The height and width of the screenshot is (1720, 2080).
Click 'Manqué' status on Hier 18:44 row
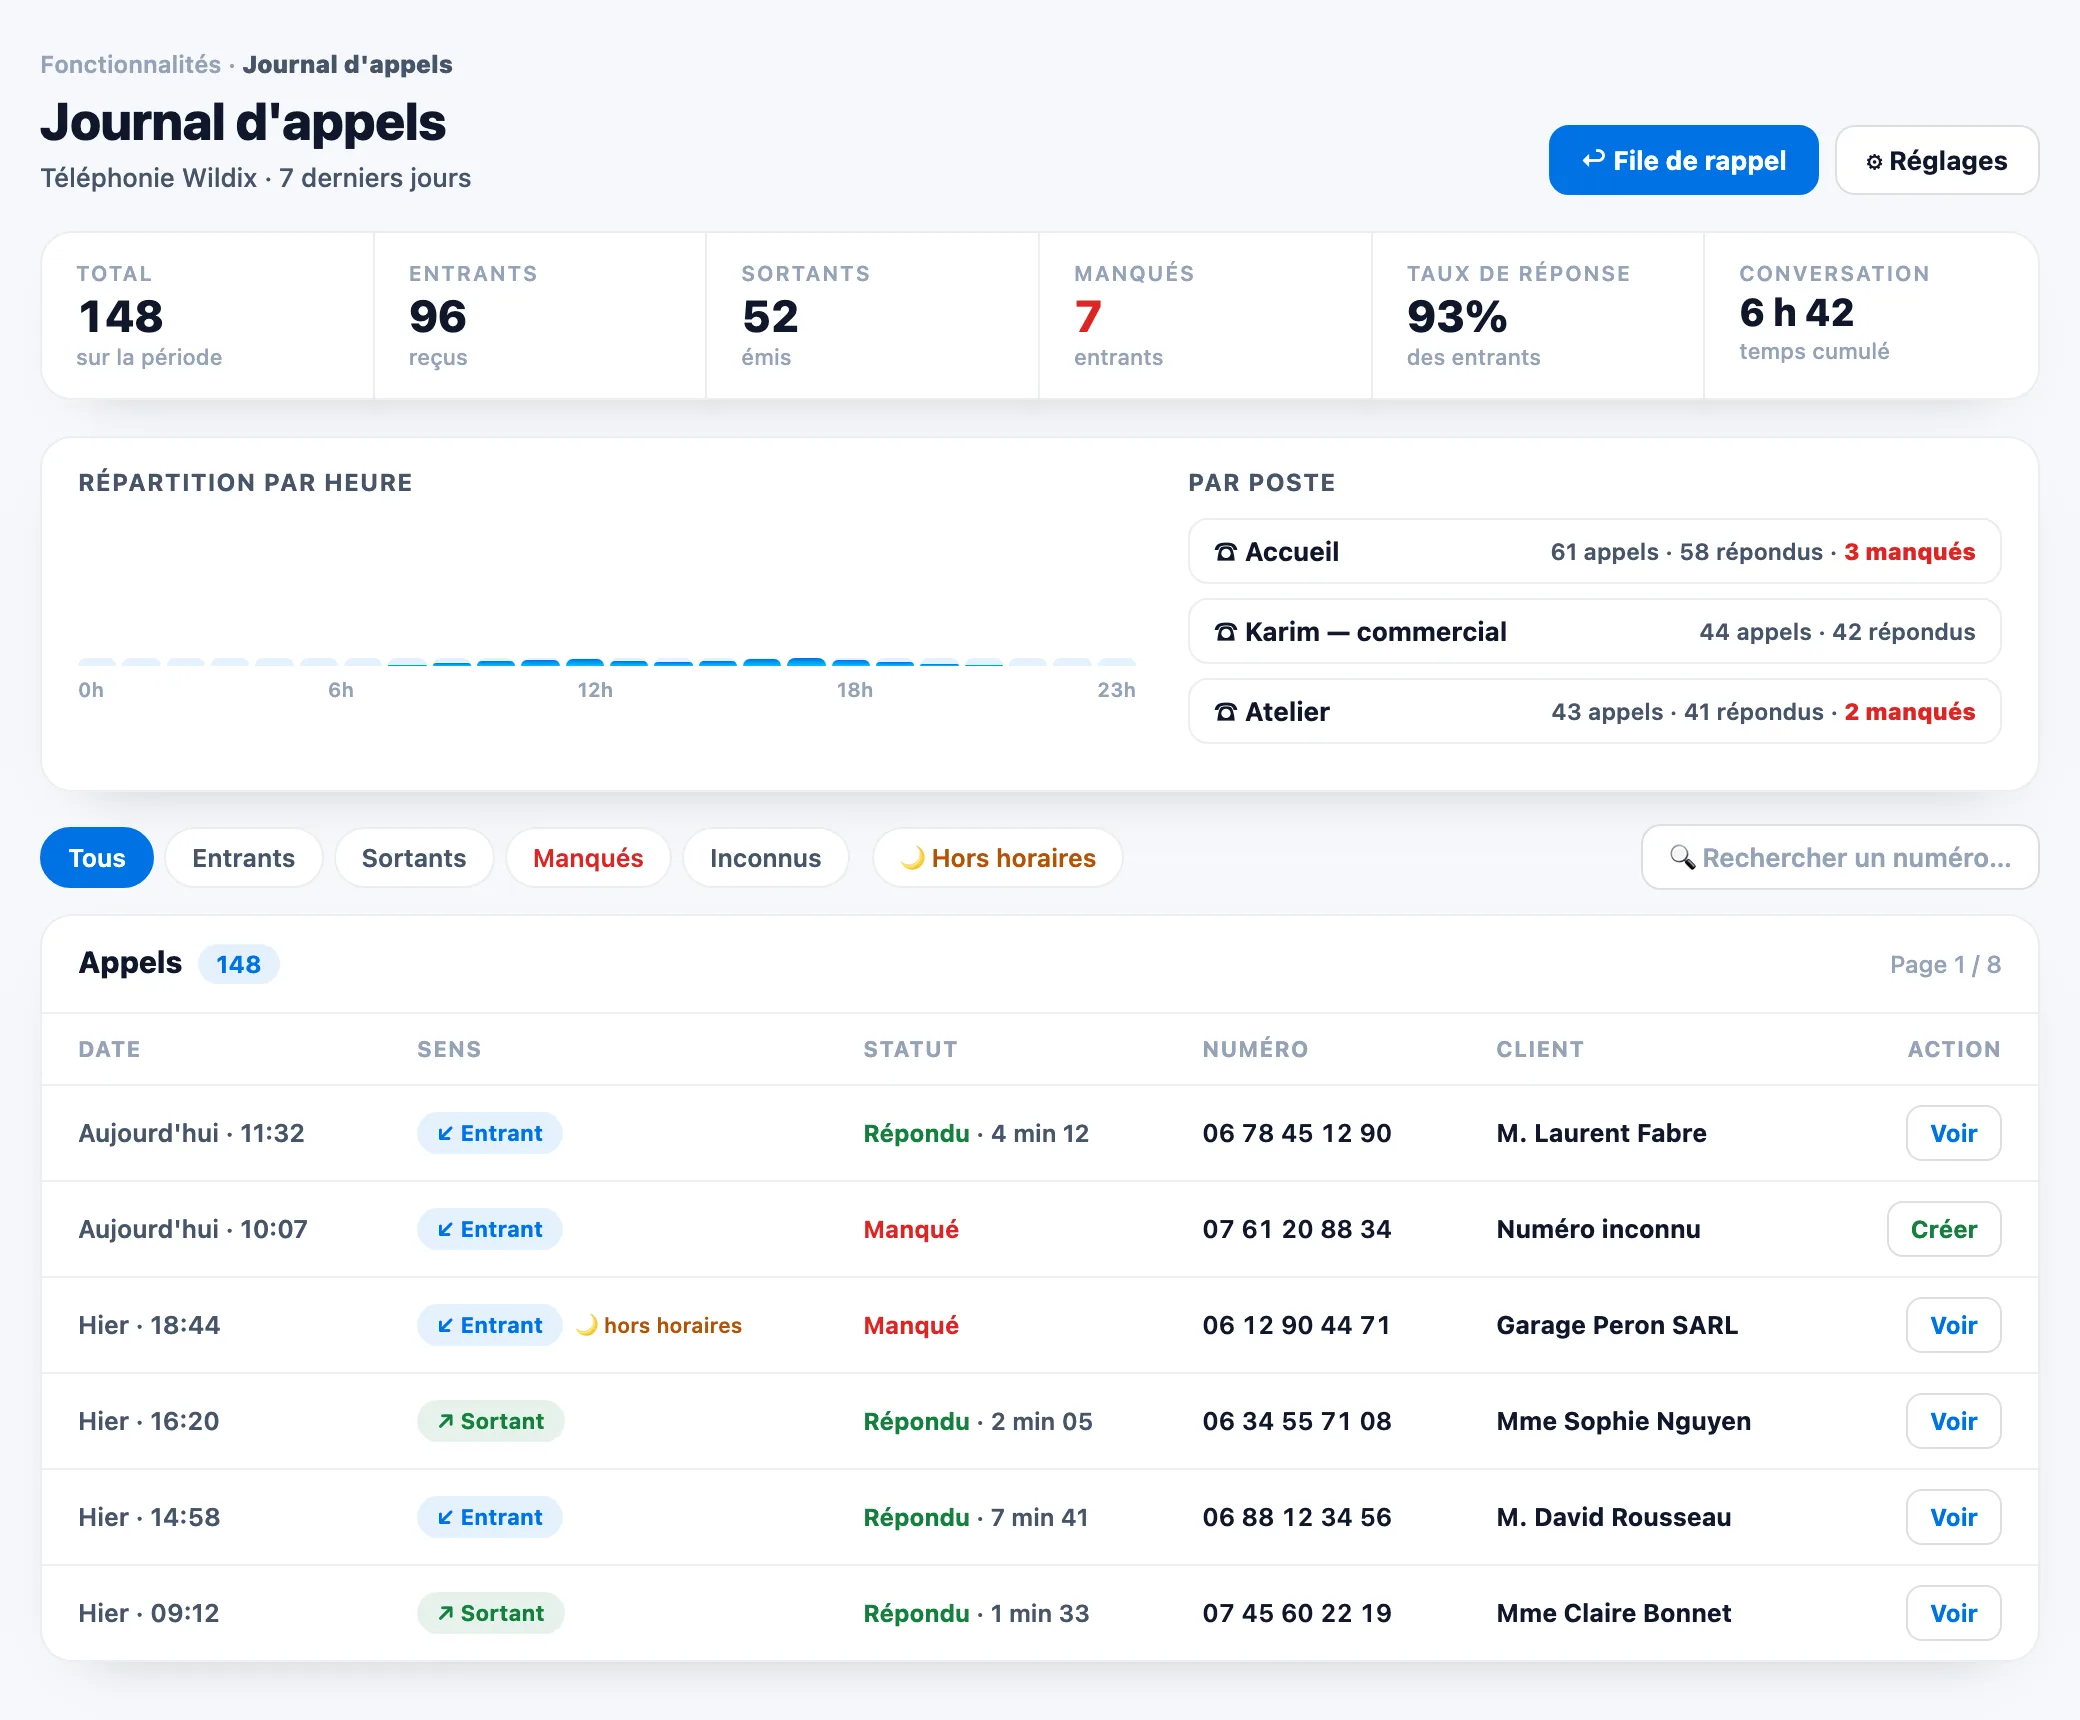pyautogui.click(x=911, y=1325)
